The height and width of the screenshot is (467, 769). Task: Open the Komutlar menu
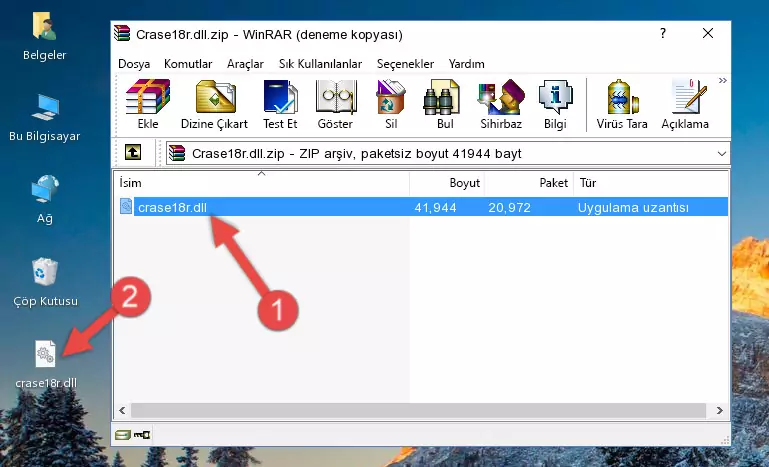188,64
